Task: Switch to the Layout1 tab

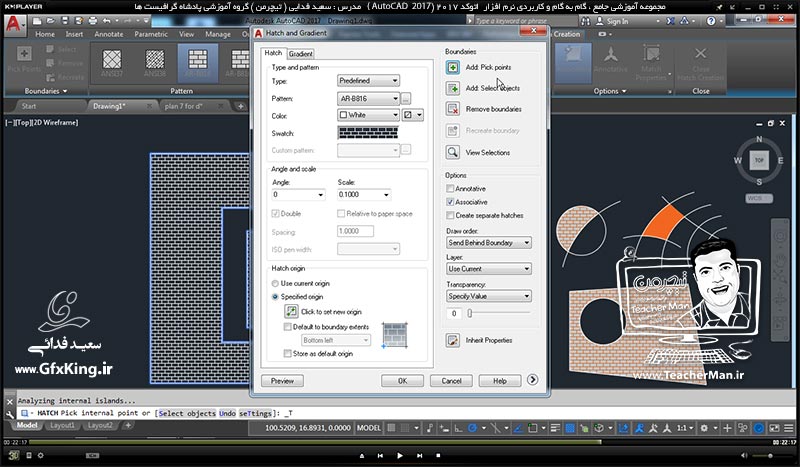Action: pyautogui.click(x=62, y=425)
